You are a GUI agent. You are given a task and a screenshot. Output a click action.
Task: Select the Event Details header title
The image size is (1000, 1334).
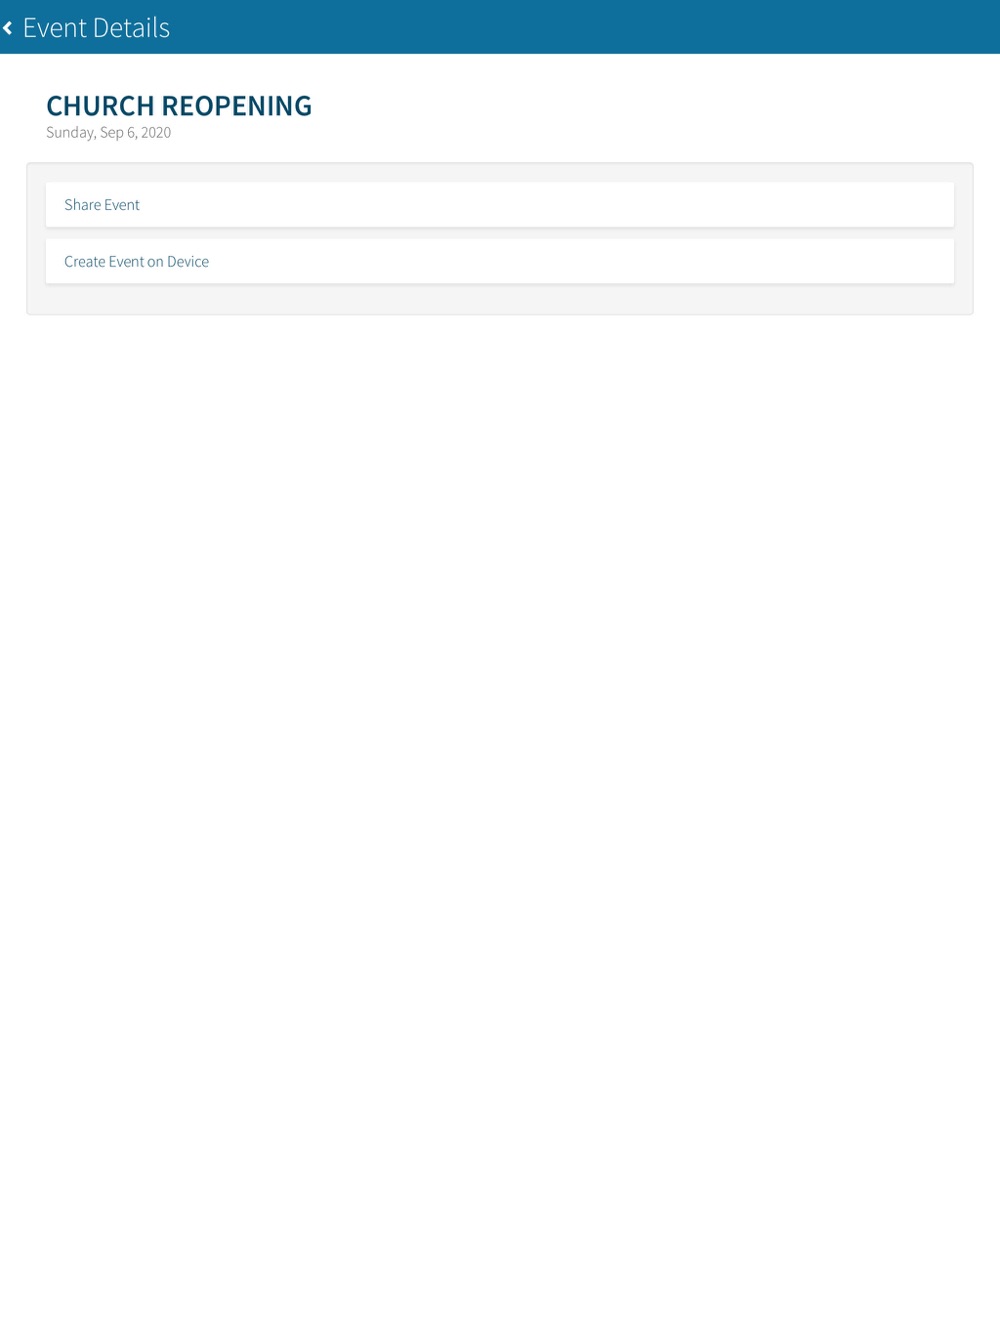click(96, 28)
